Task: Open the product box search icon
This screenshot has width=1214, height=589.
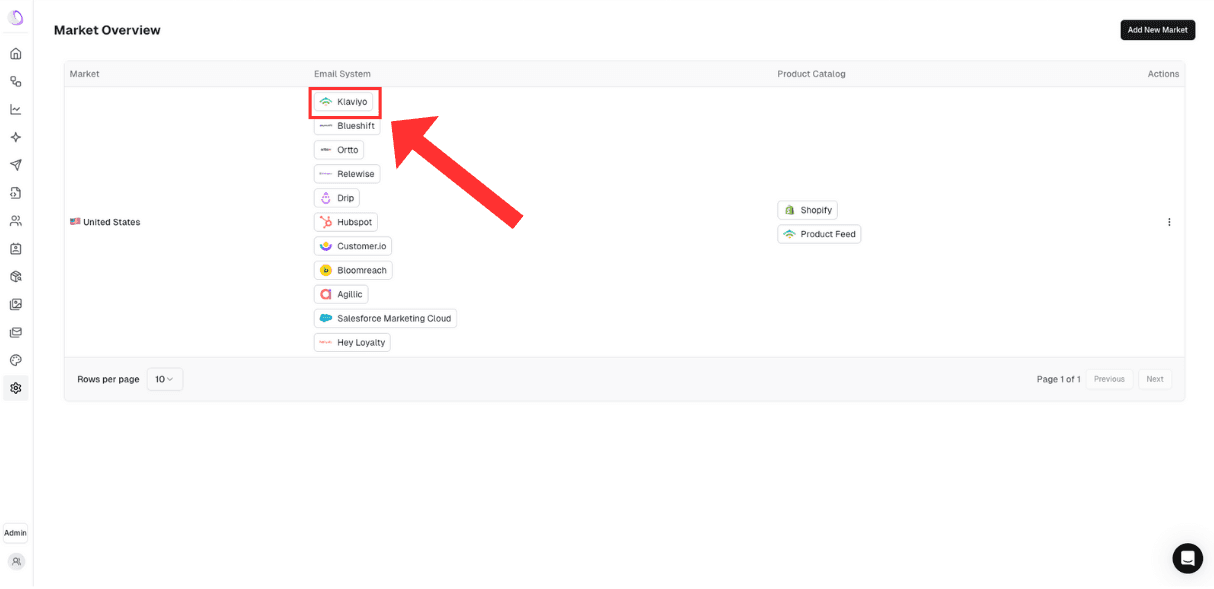Action: (x=16, y=277)
